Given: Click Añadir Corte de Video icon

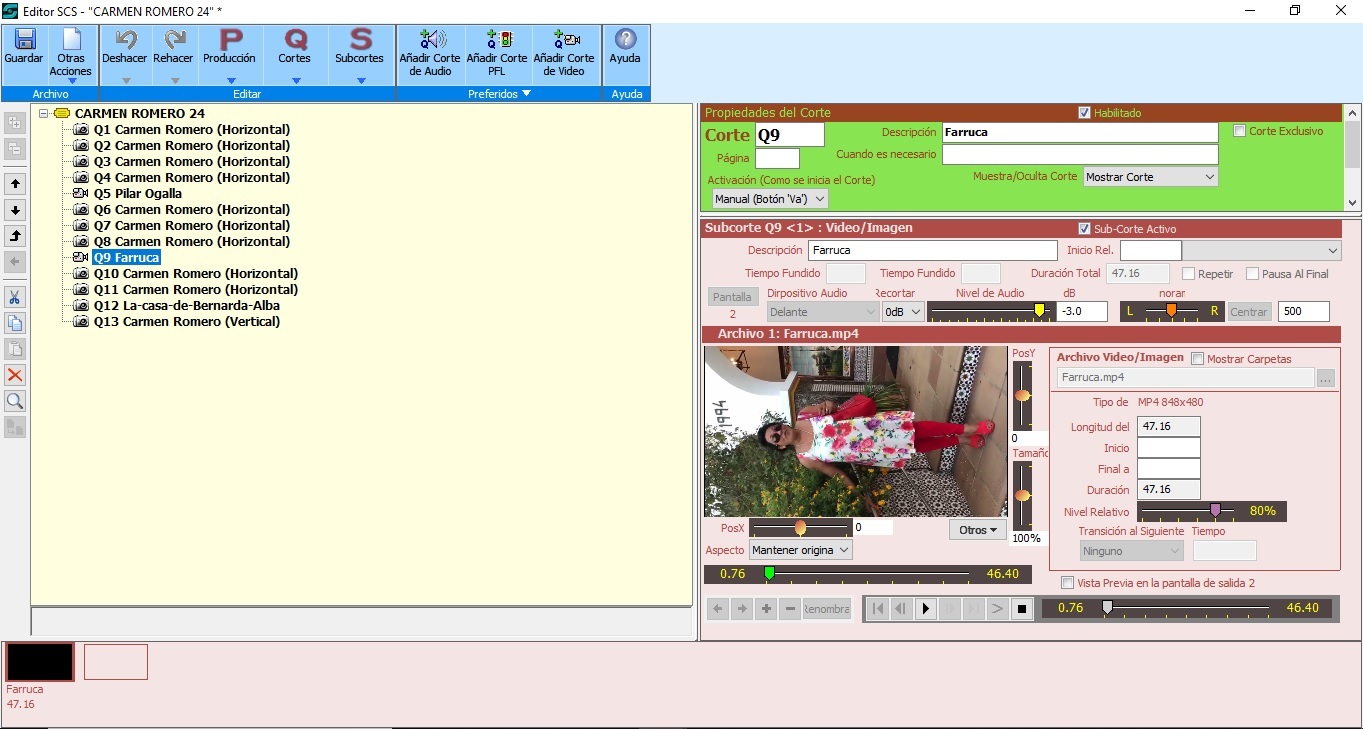Looking at the screenshot, I should pyautogui.click(x=564, y=41).
